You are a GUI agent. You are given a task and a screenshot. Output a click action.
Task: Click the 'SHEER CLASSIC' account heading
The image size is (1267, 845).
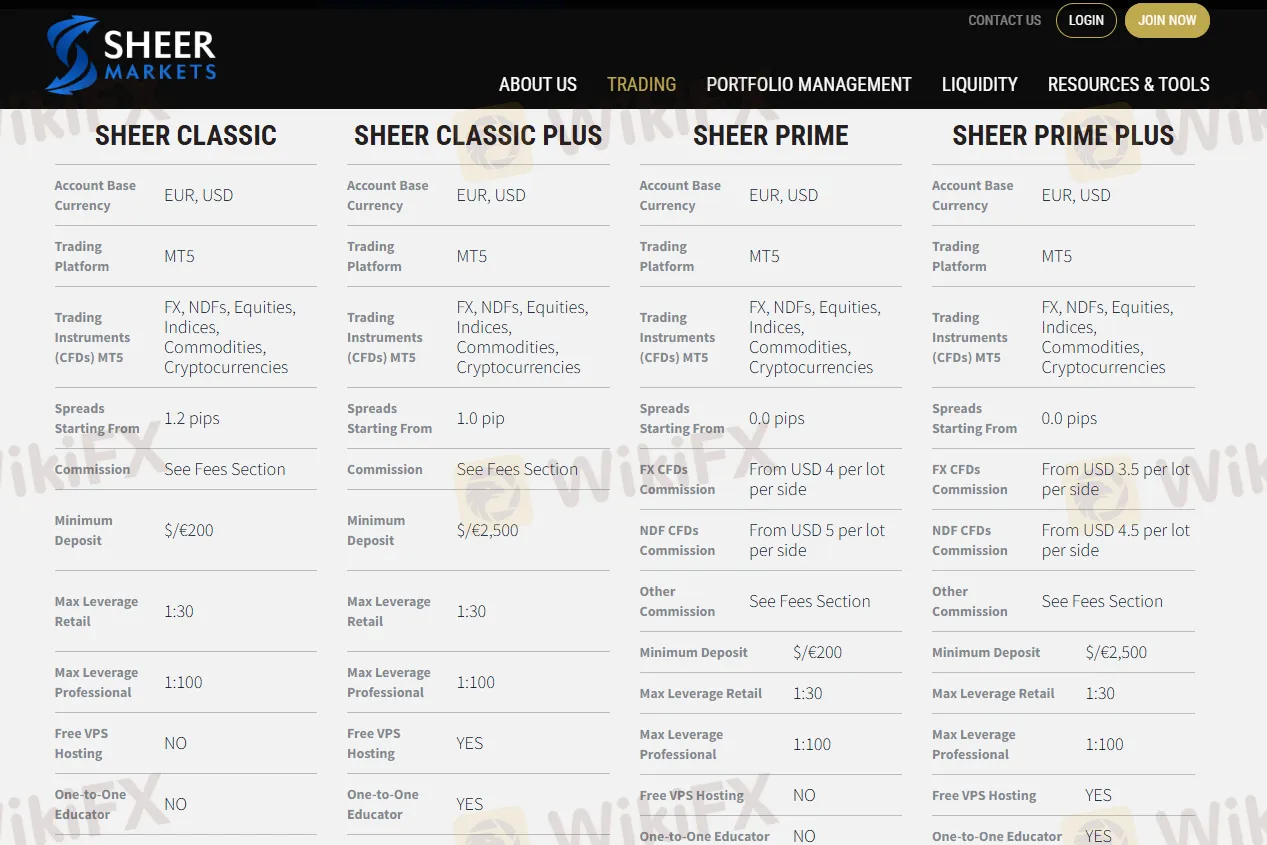186,136
